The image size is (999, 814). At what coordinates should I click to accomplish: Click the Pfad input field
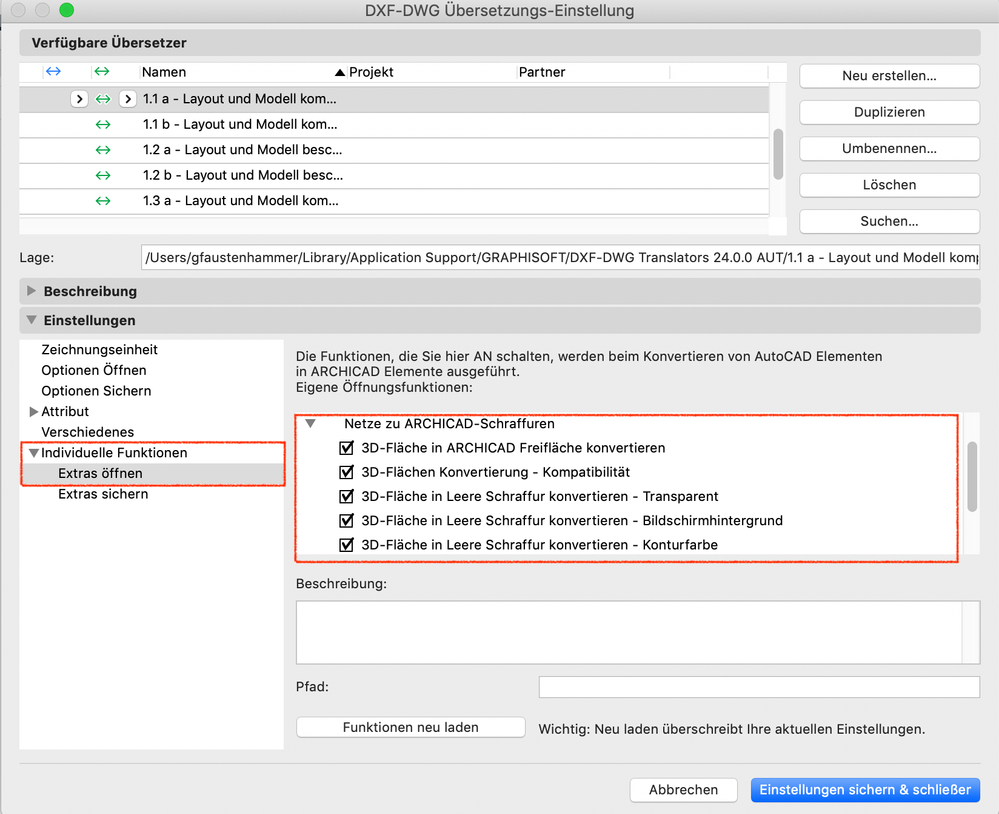tap(759, 687)
